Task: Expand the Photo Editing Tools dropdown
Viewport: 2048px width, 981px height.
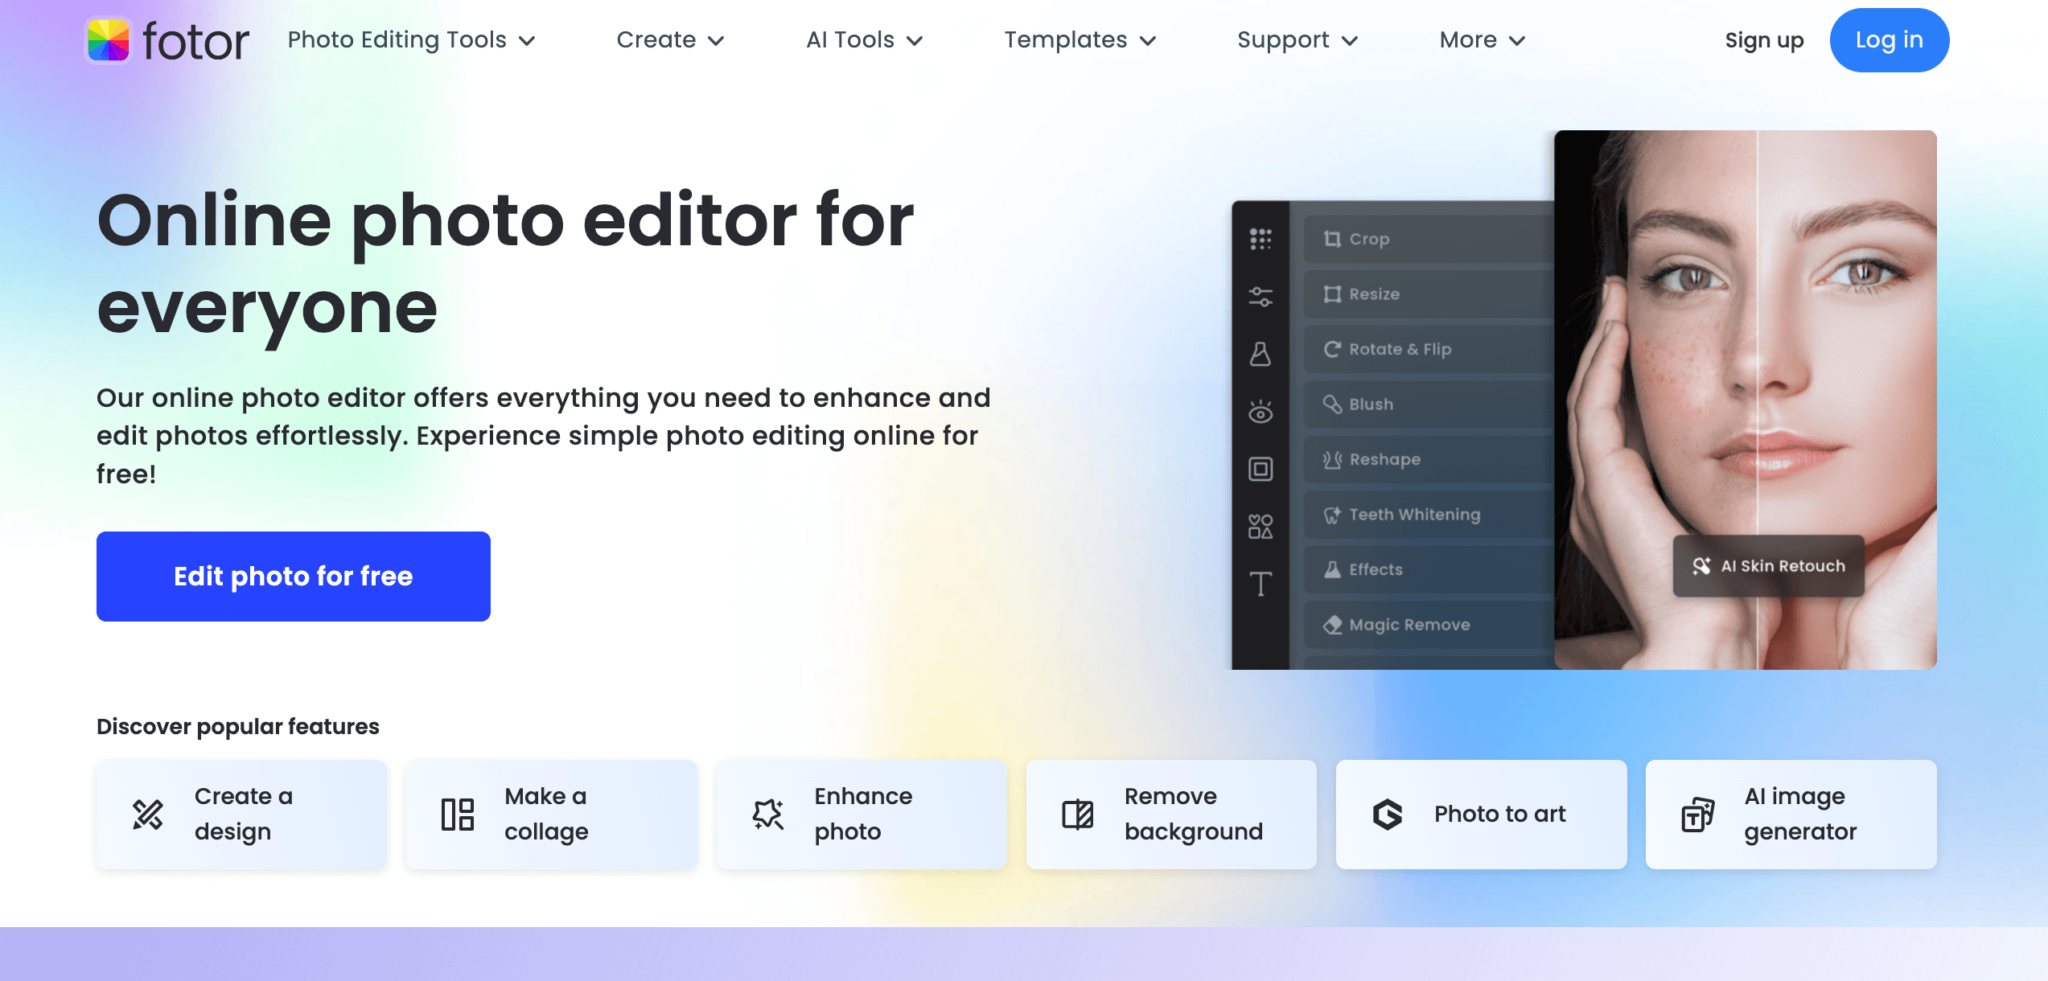Action: click(411, 40)
